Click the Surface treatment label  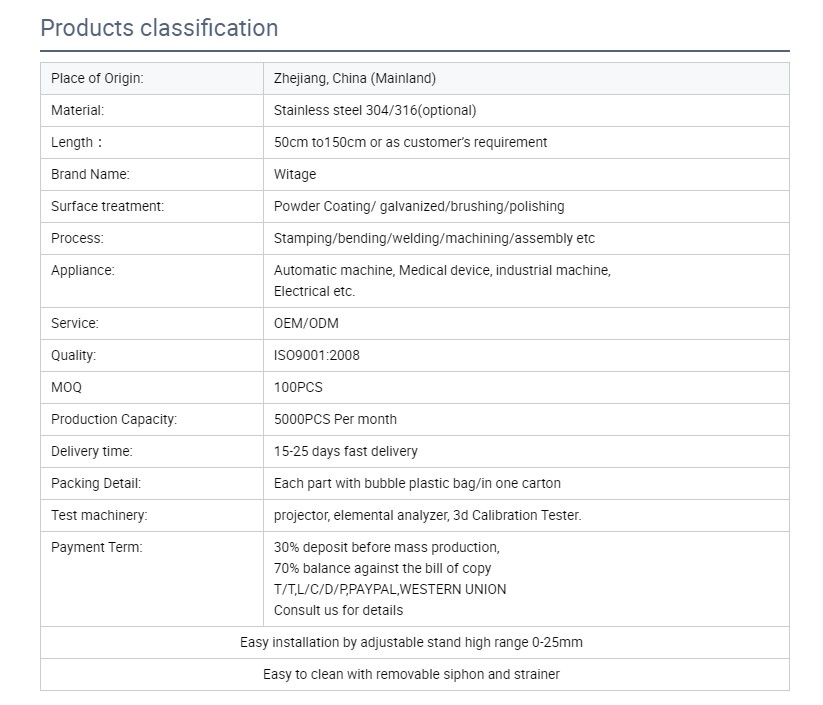108,207
